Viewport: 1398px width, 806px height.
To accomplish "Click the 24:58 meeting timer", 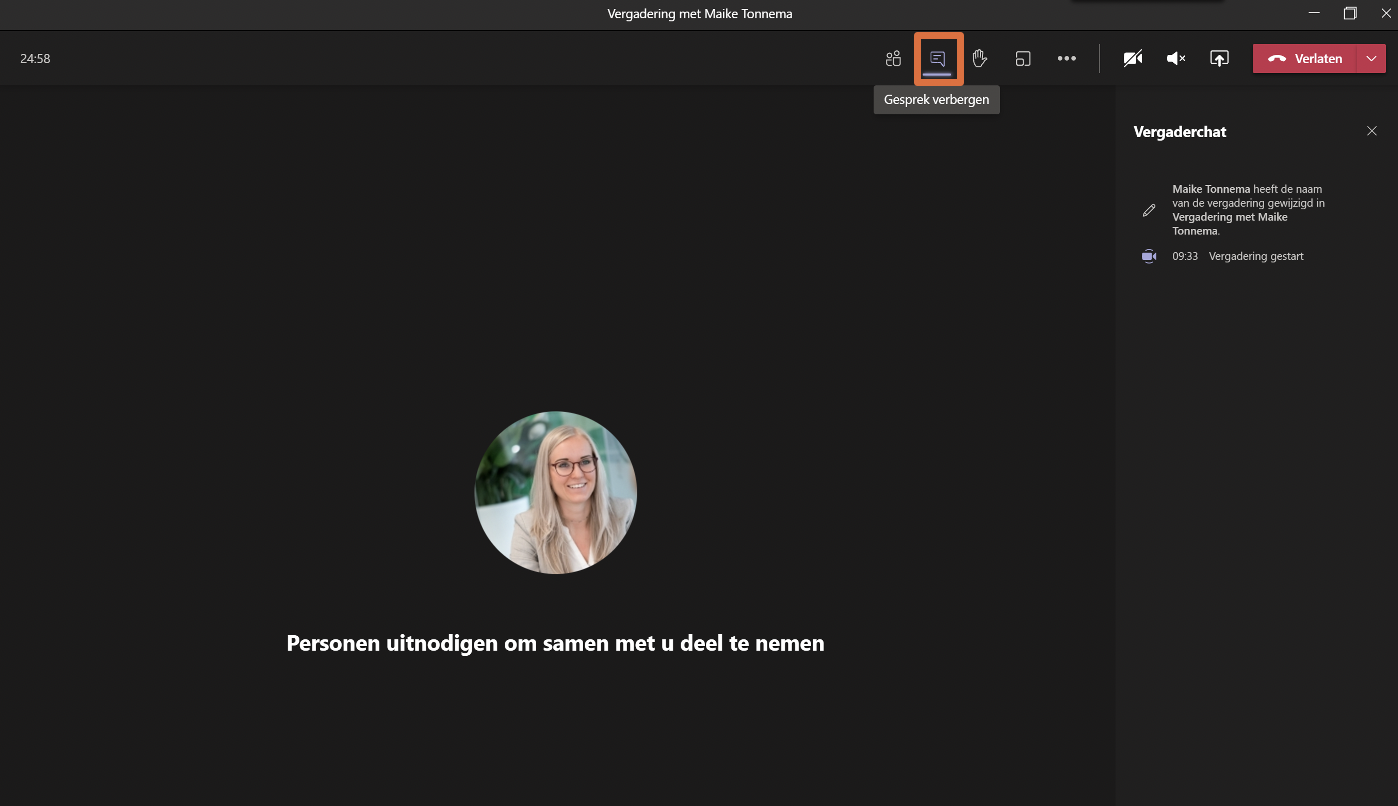I will (35, 59).
